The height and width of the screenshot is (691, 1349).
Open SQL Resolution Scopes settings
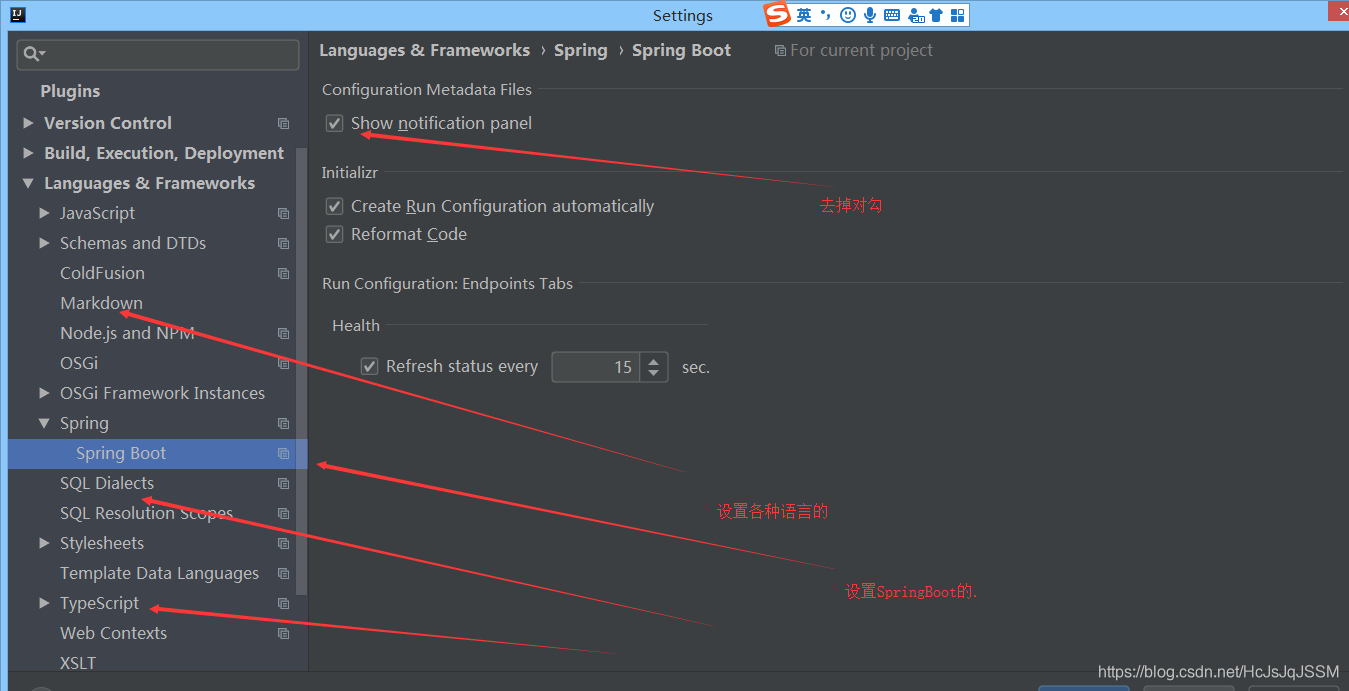click(146, 513)
